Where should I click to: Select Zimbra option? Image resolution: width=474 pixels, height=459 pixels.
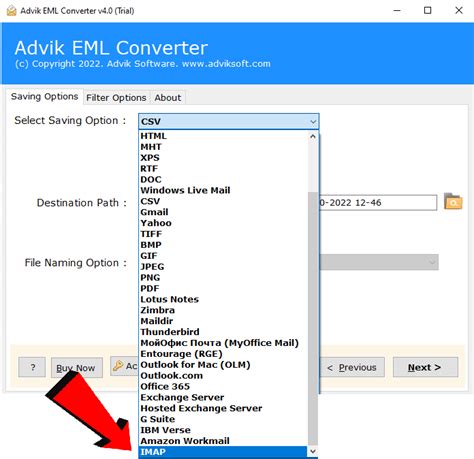(x=223, y=310)
